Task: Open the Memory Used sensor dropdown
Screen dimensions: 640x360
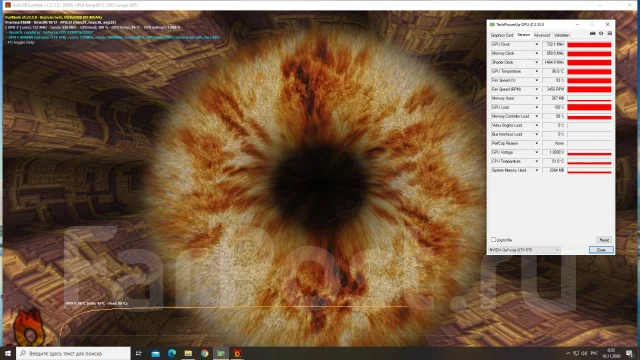Action: pyautogui.click(x=536, y=98)
